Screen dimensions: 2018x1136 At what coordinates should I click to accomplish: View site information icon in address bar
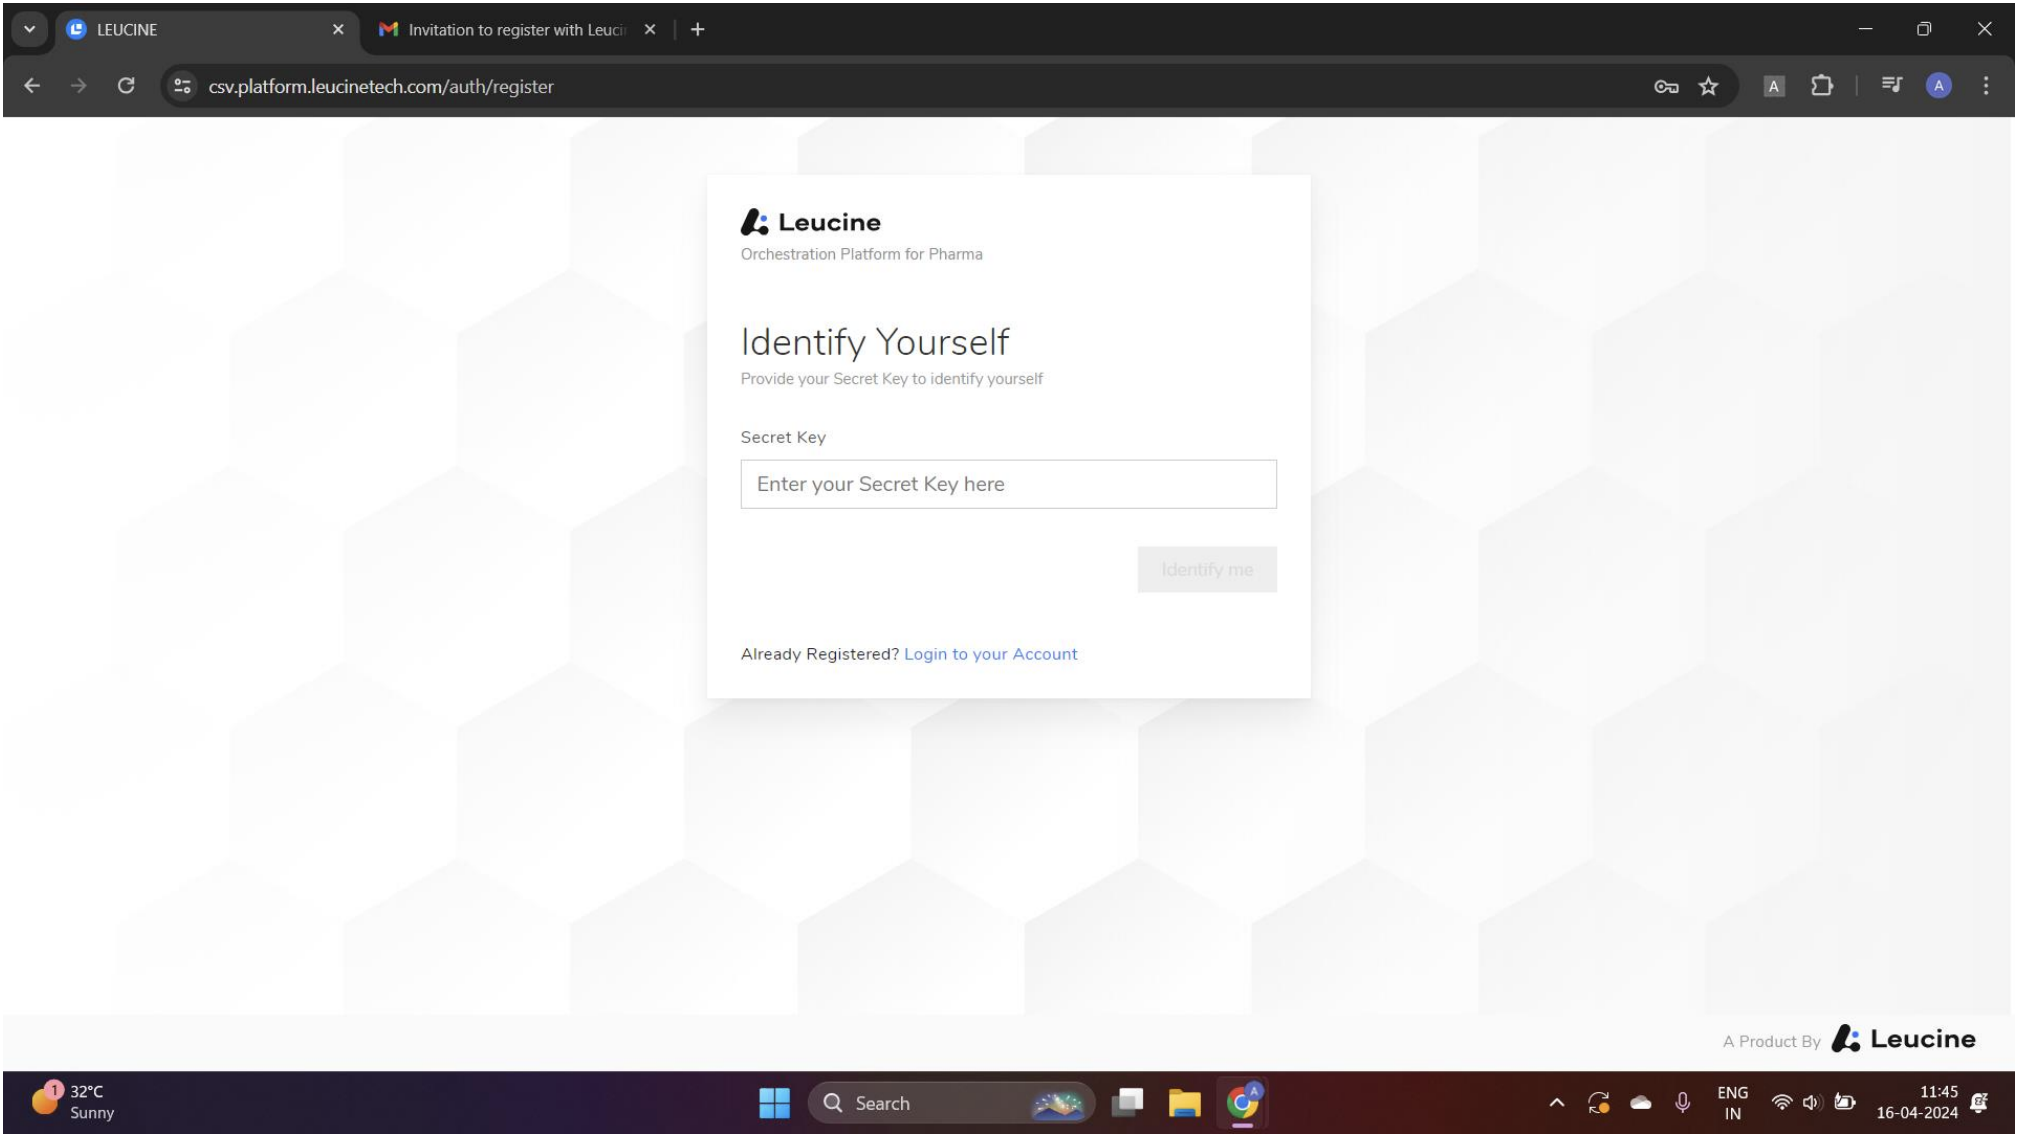click(182, 86)
